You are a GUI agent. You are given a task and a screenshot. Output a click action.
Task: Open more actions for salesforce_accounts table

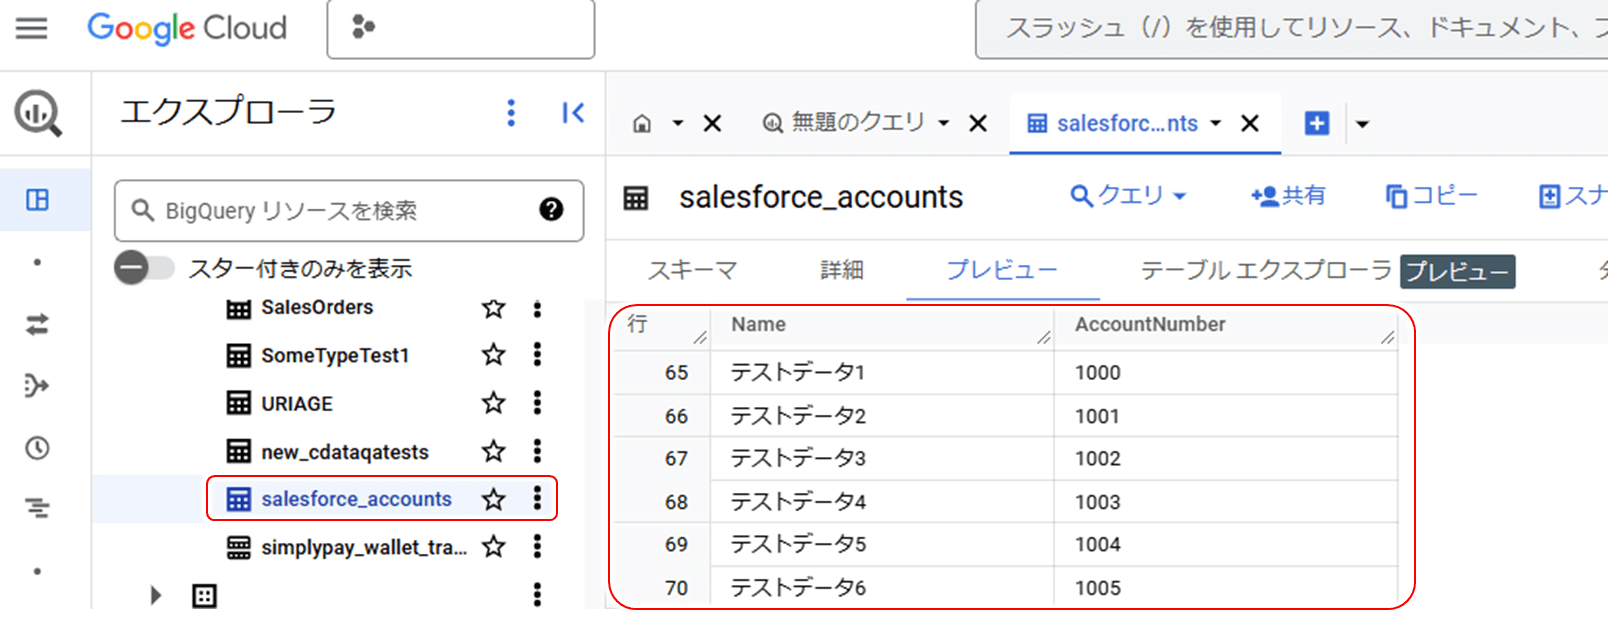(537, 498)
